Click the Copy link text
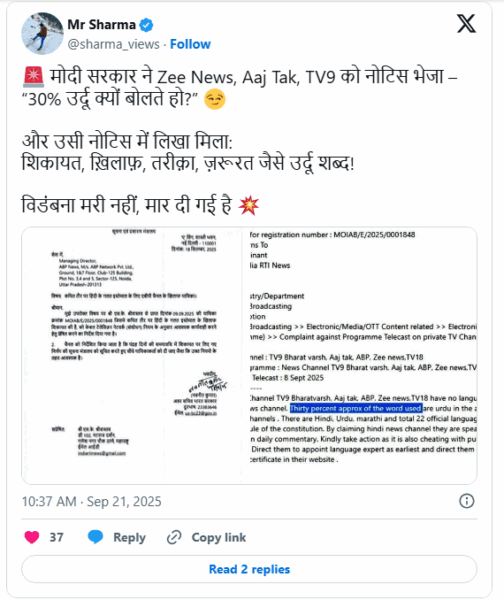504x600 pixels. pos(219,538)
